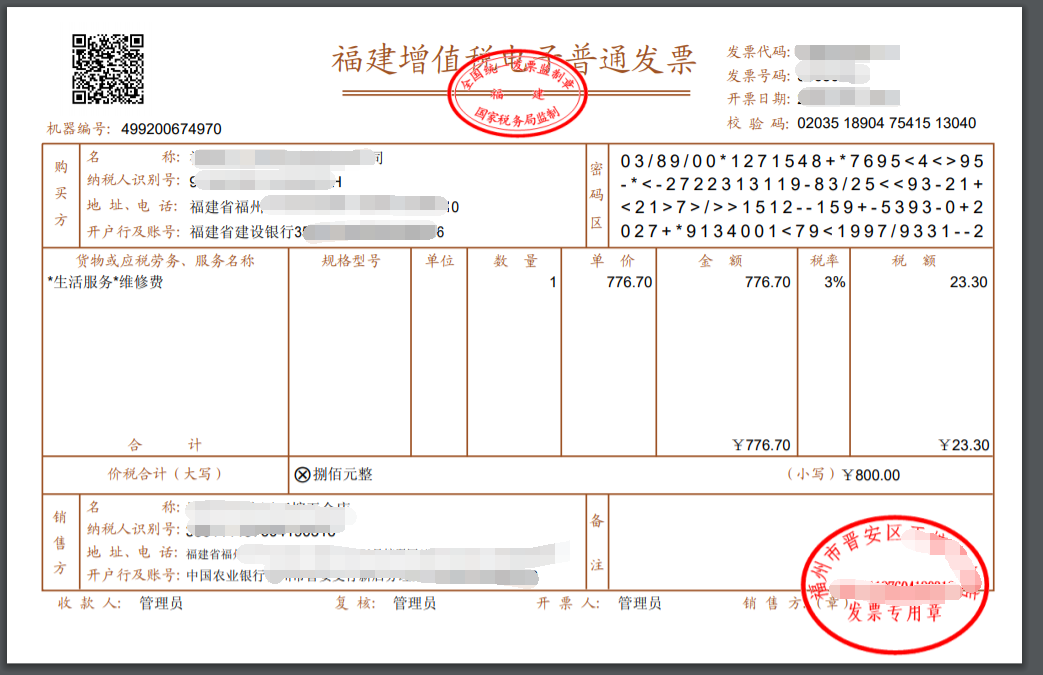
Task: Click the 开票日期 label
Action: pyautogui.click(x=758, y=98)
